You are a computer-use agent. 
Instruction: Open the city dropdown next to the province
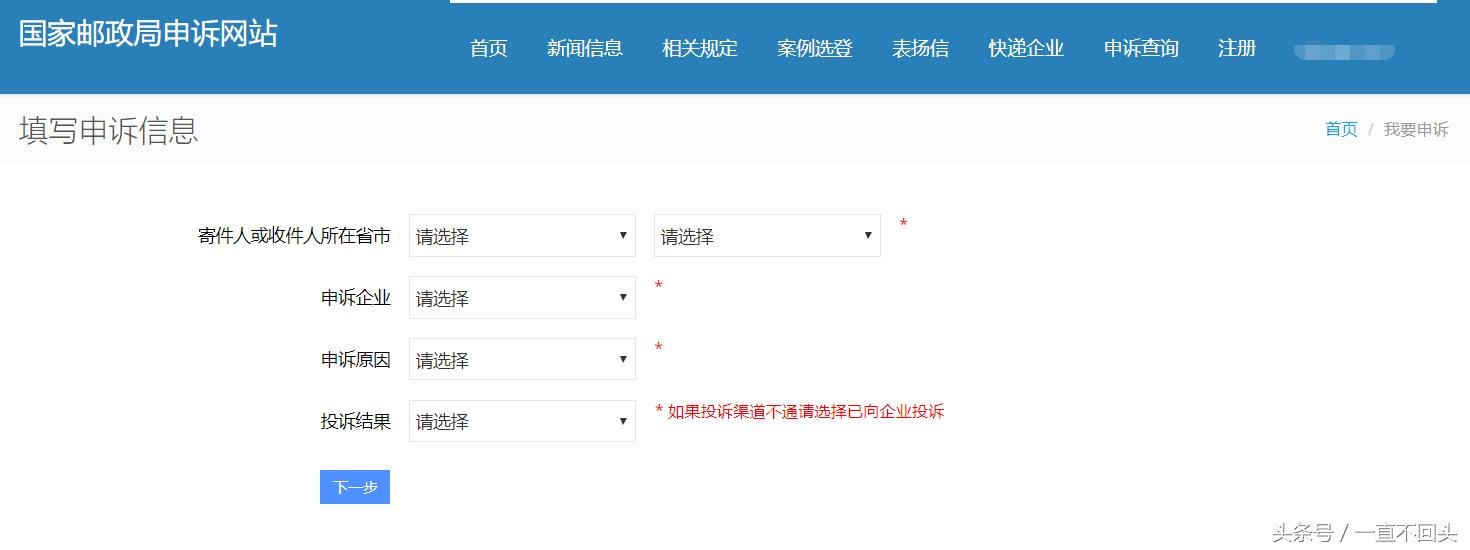click(767, 236)
